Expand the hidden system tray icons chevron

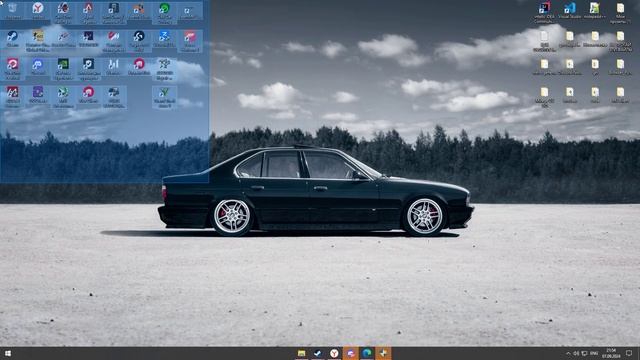point(568,353)
